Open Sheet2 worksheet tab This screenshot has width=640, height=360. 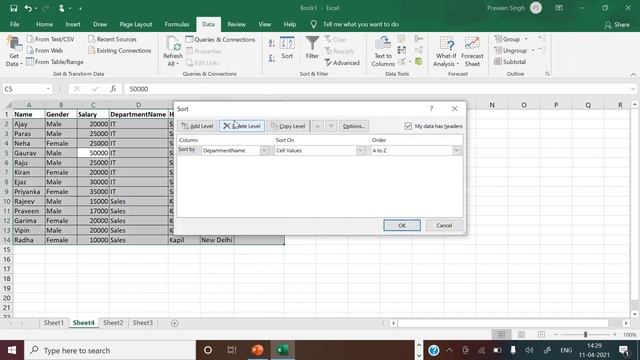[x=113, y=323]
